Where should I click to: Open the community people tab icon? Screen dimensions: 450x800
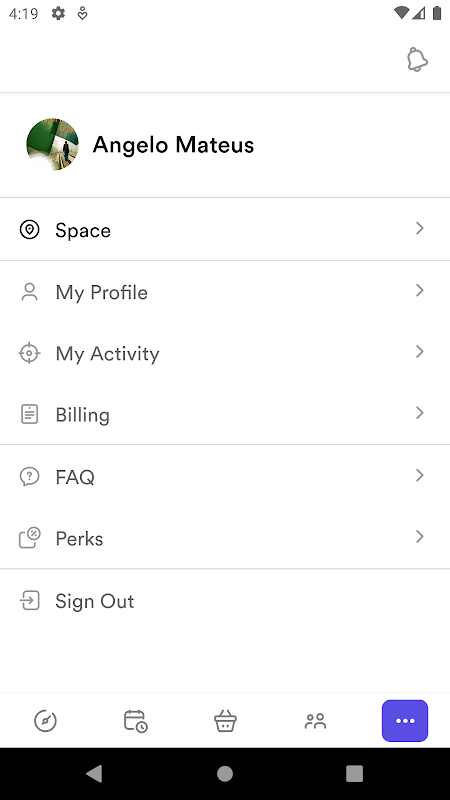pos(315,721)
